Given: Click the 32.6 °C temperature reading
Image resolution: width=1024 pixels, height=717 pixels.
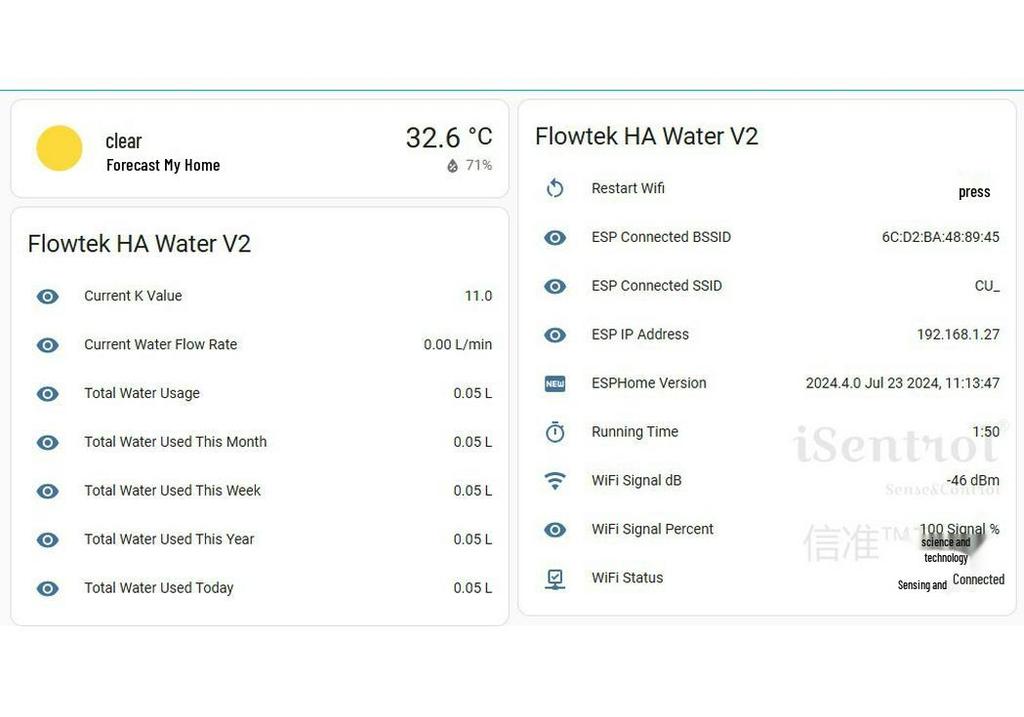Looking at the screenshot, I should coord(449,138).
